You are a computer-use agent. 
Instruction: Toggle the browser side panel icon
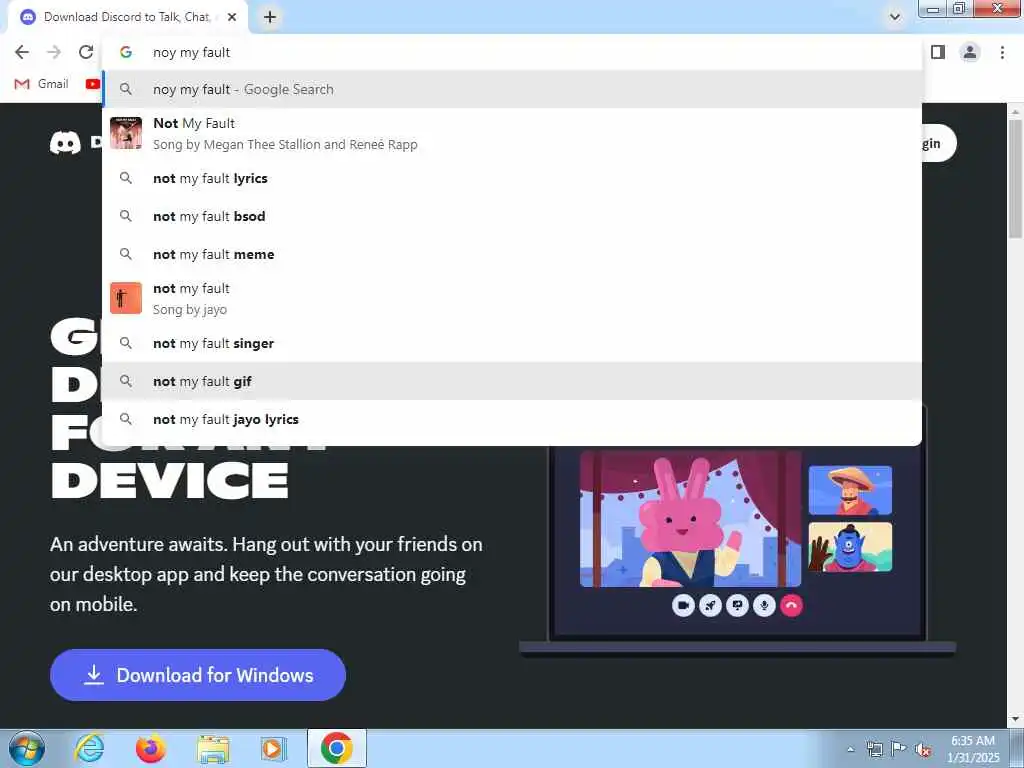pos(938,52)
